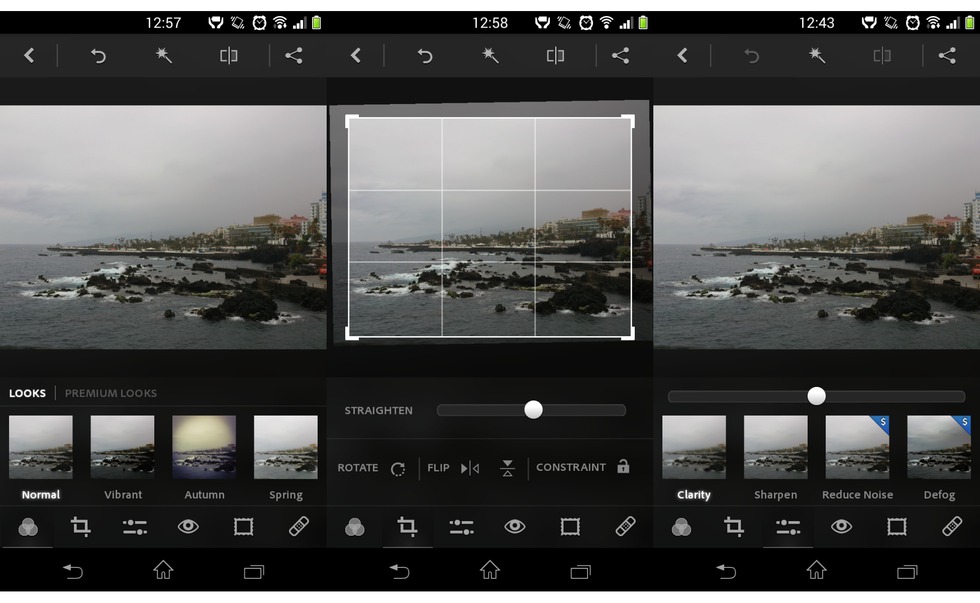Tap auto-enhance magic wand in right screen
Viewport: 980px width, 603px height.
pyautogui.click(x=817, y=56)
